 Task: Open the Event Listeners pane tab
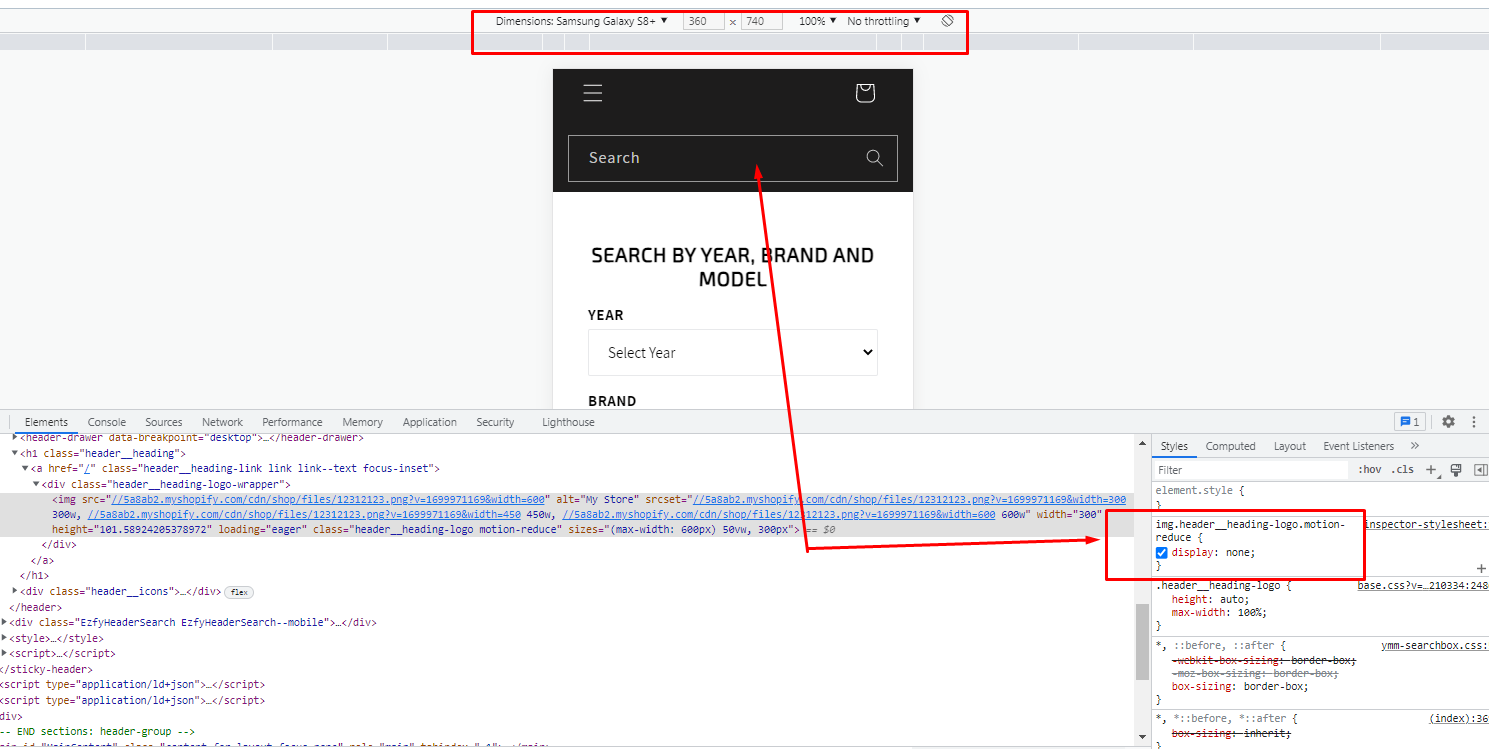click(x=1358, y=446)
